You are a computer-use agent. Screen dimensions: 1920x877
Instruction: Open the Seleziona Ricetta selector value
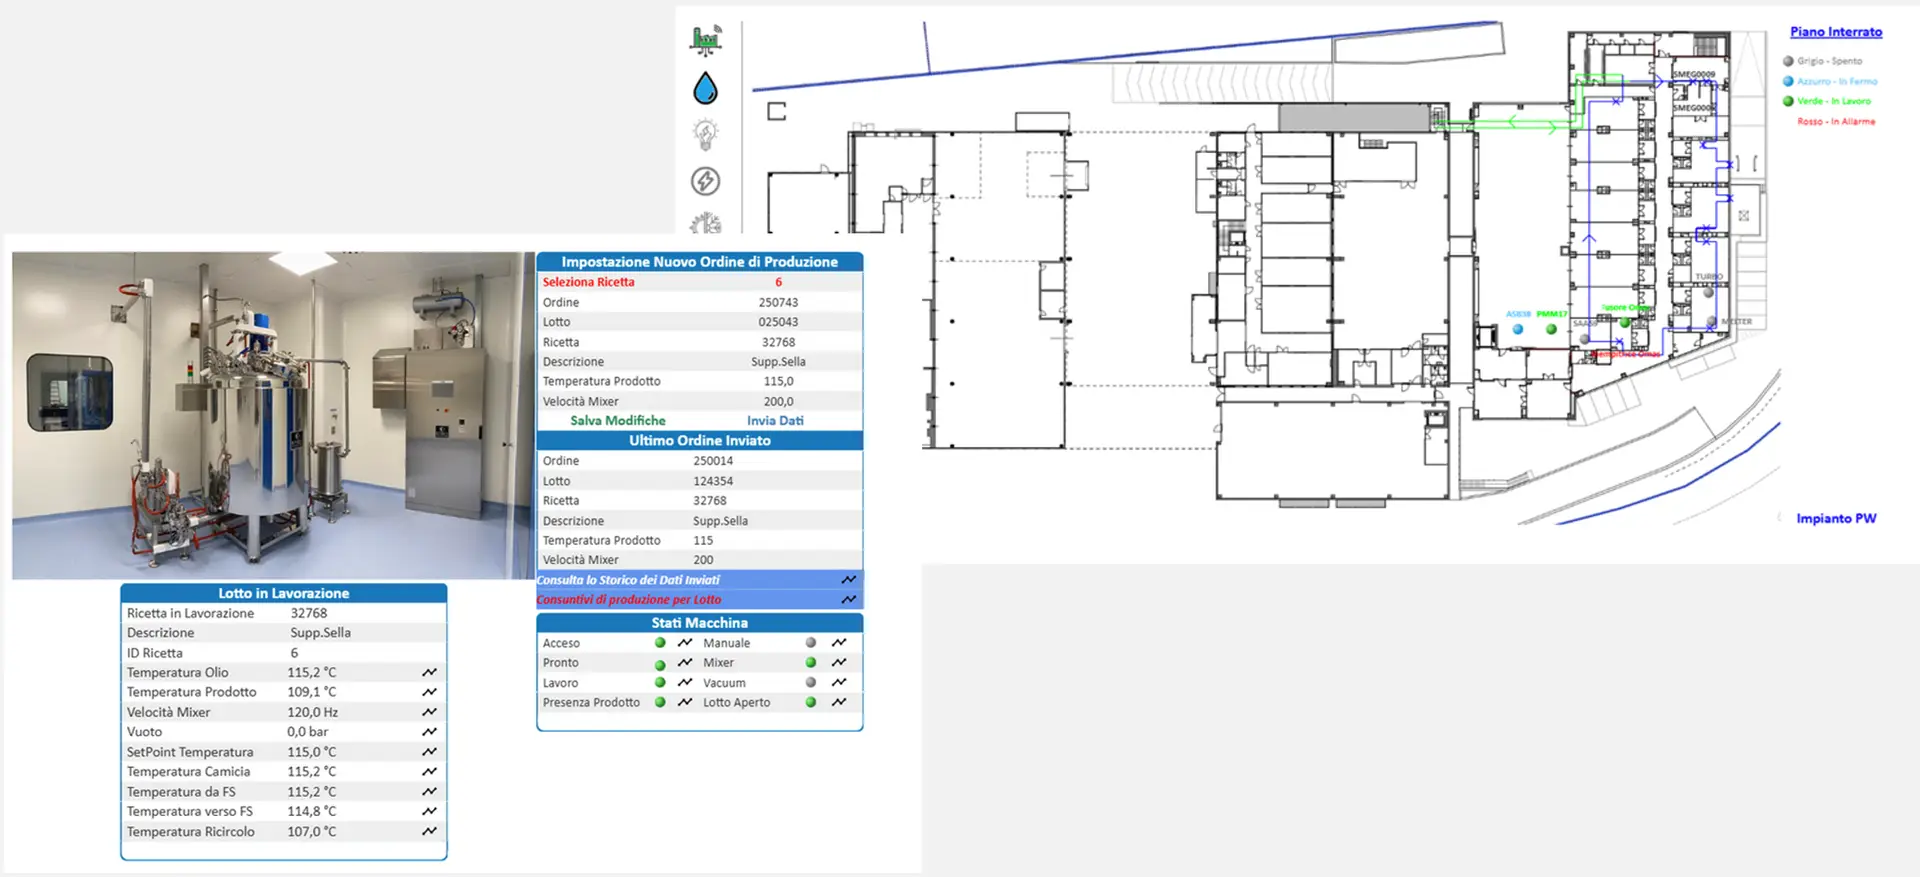(778, 282)
